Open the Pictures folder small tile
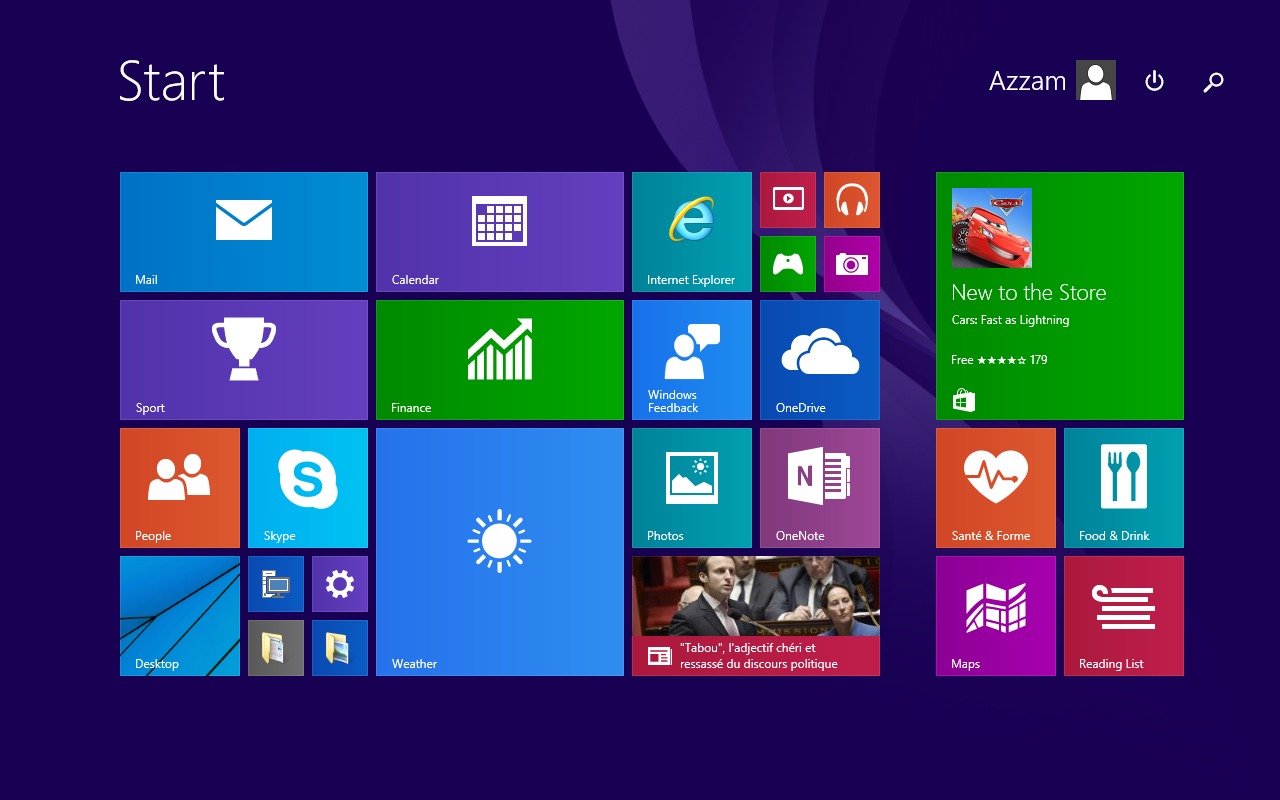 click(x=340, y=648)
